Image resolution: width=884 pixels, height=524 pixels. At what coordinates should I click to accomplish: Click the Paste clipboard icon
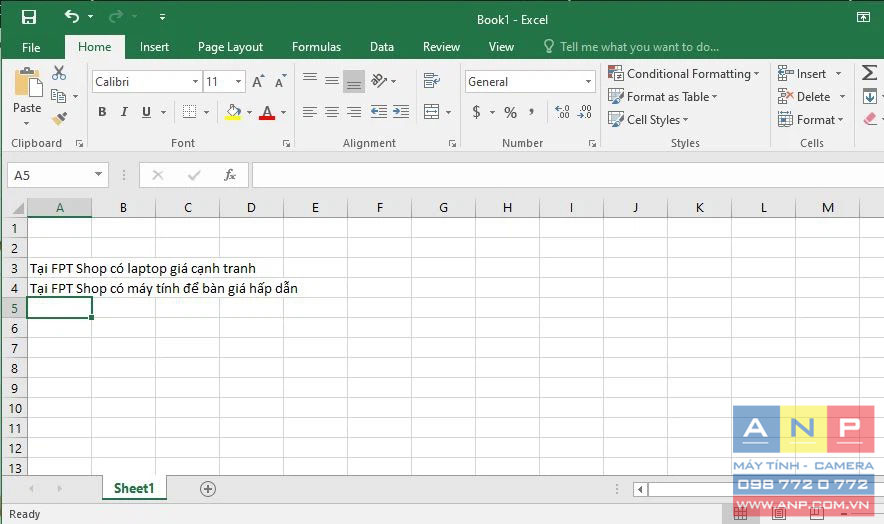[x=28, y=82]
